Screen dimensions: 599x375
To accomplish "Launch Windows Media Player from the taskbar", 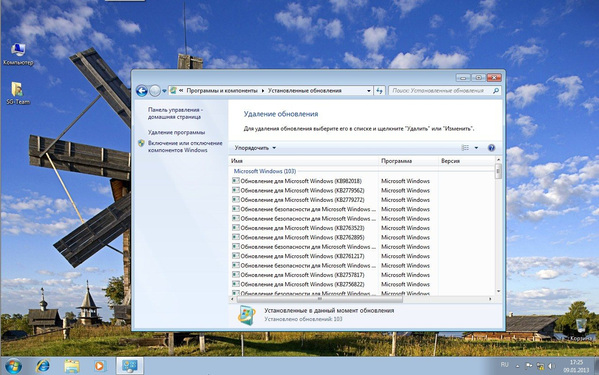I will tap(99, 366).
